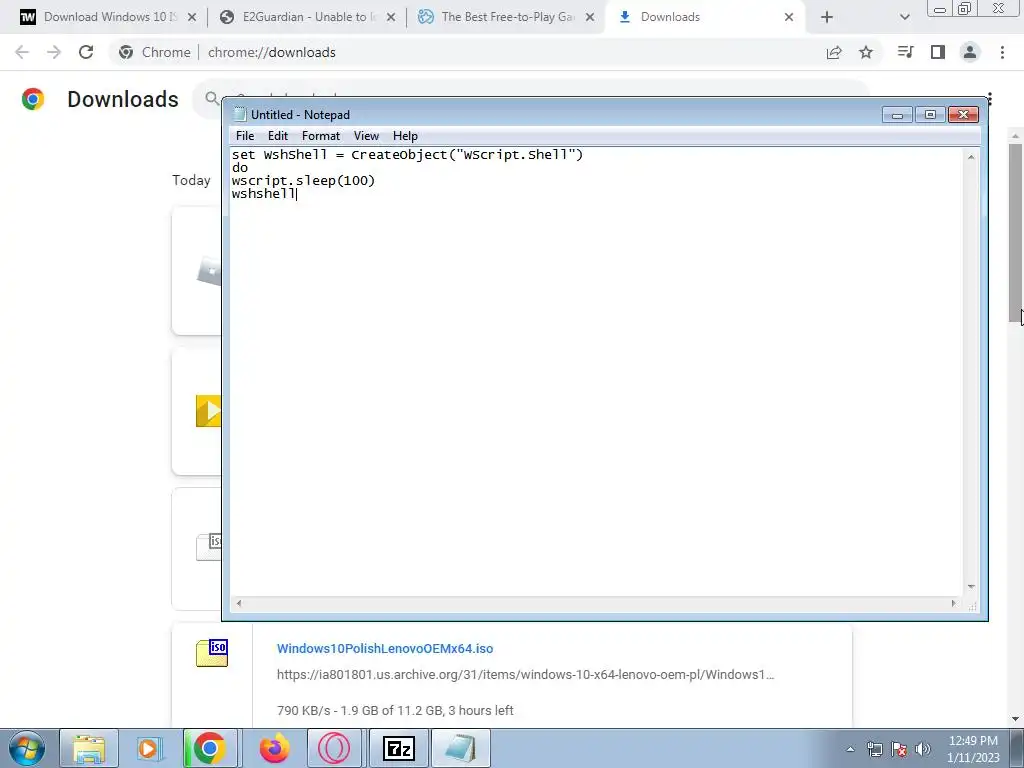Click the archive.org source URL
Viewport: 1024px width, 768px height.
coord(525,675)
